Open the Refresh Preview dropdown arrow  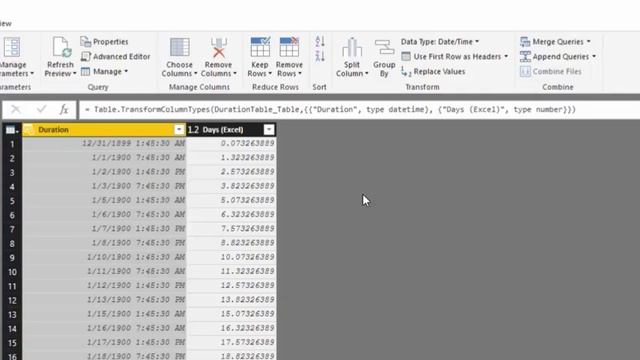tap(74, 73)
